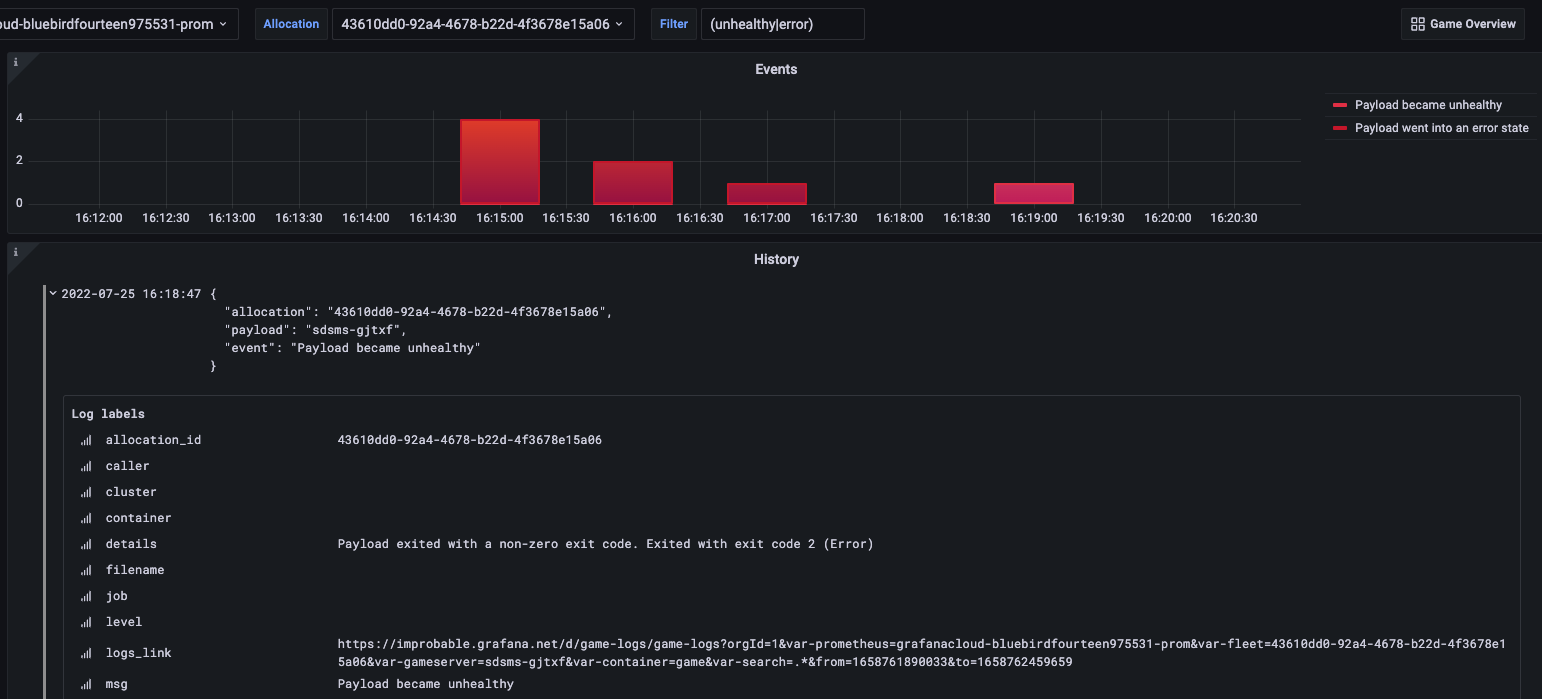Click the Events panel title

tap(776, 70)
